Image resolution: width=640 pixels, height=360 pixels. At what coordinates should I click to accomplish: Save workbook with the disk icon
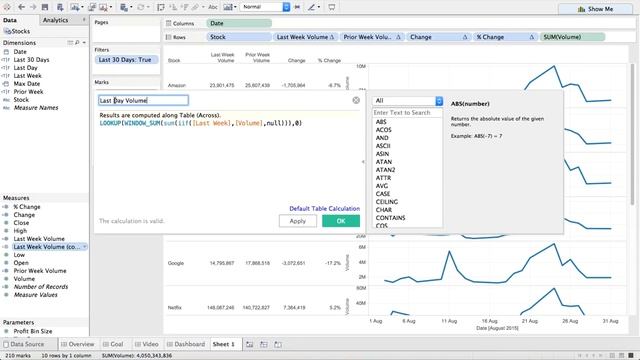45,7
